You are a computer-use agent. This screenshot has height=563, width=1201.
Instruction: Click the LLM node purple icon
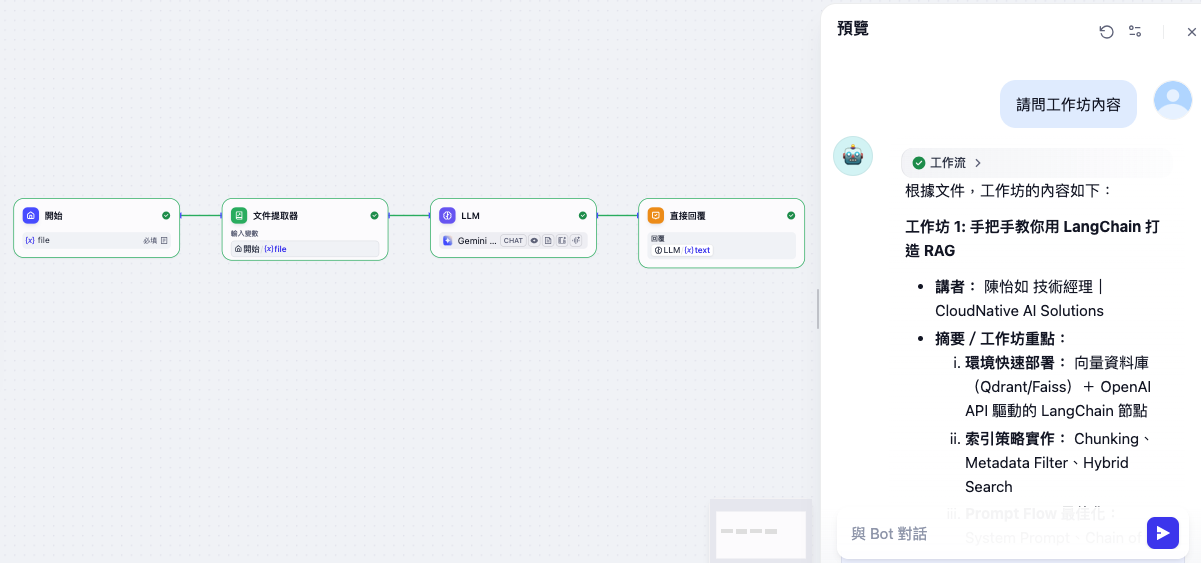click(447, 215)
